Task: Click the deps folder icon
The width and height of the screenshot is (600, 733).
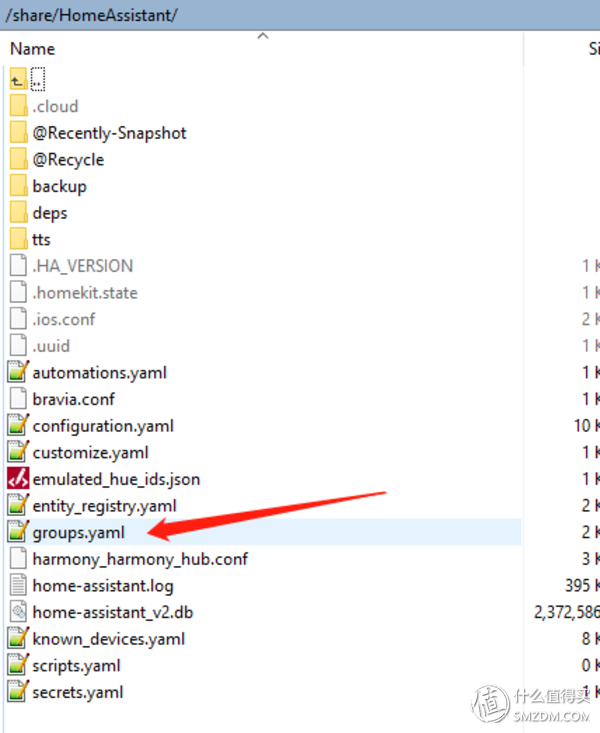Action: click(19, 212)
